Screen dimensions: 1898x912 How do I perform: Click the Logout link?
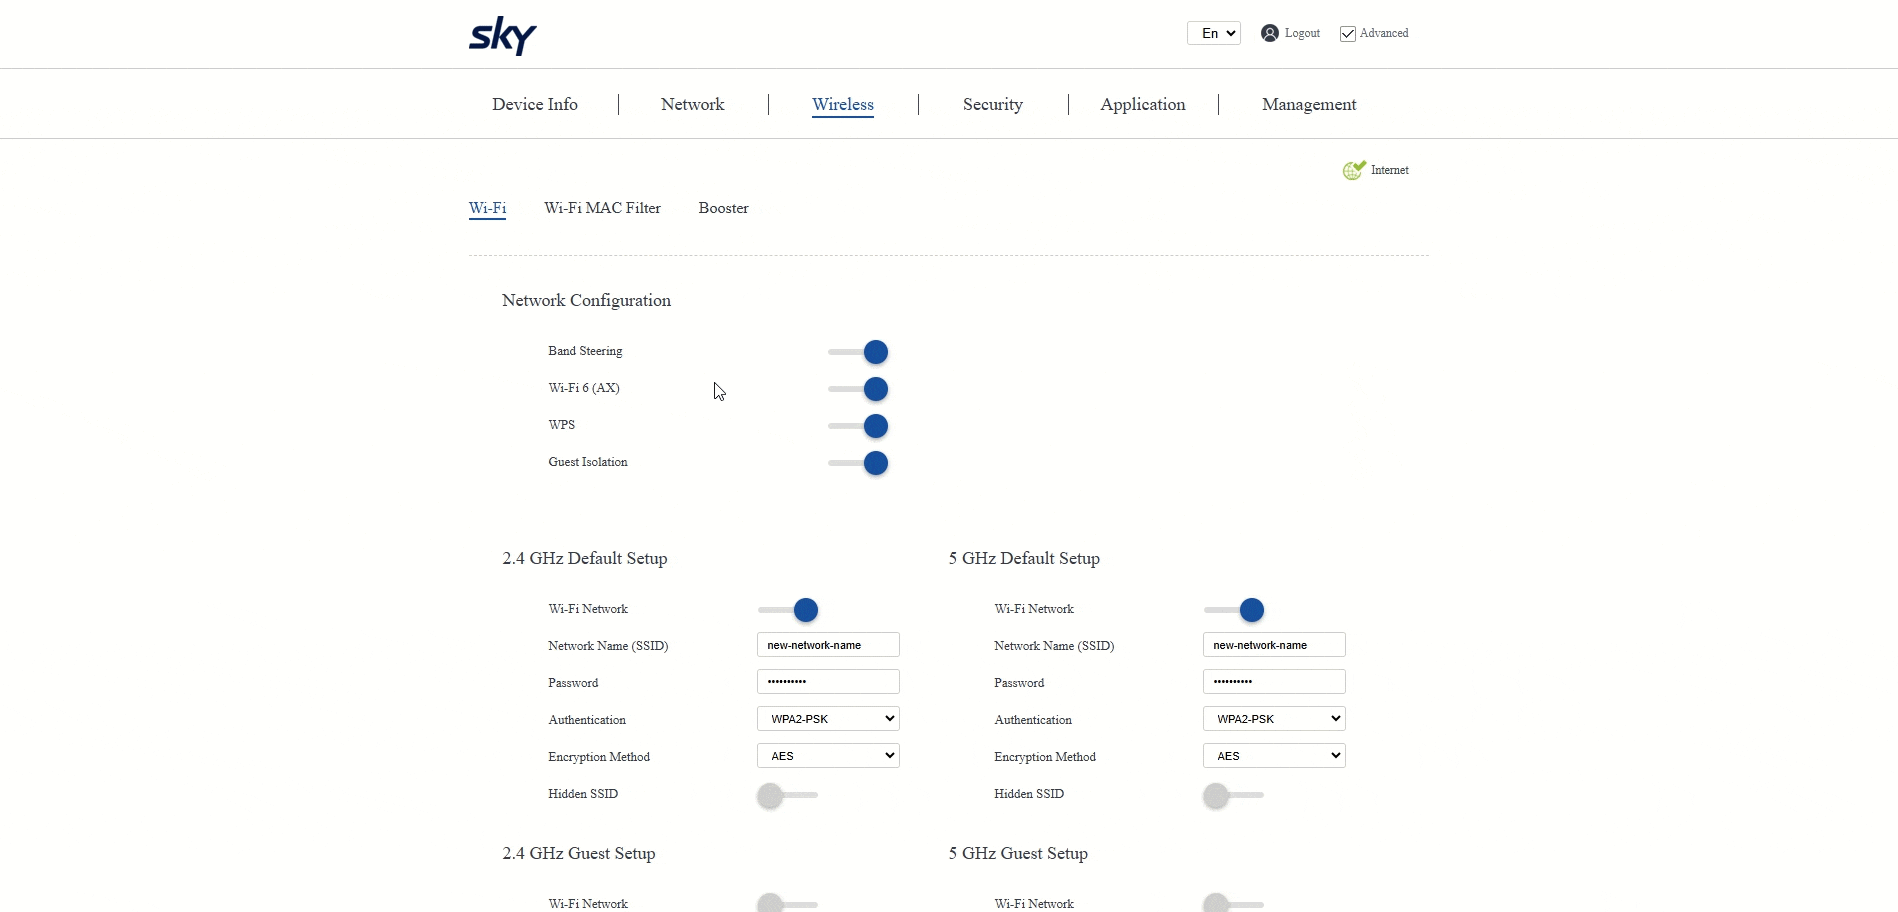(x=1302, y=33)
